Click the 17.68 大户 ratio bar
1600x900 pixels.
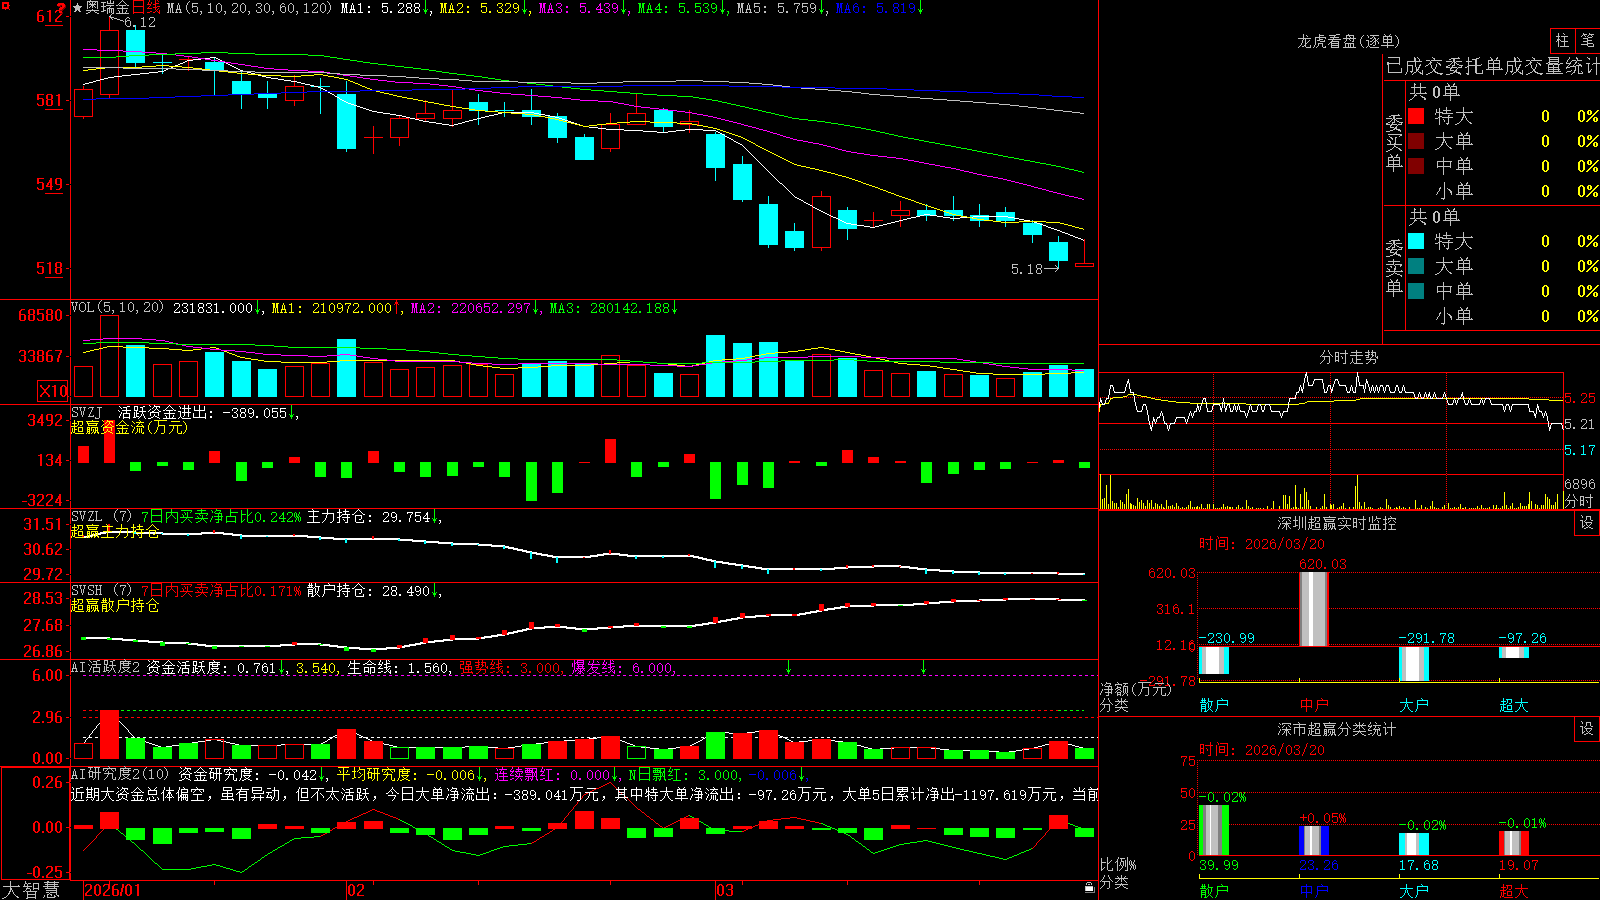[x=1414, y=844]
